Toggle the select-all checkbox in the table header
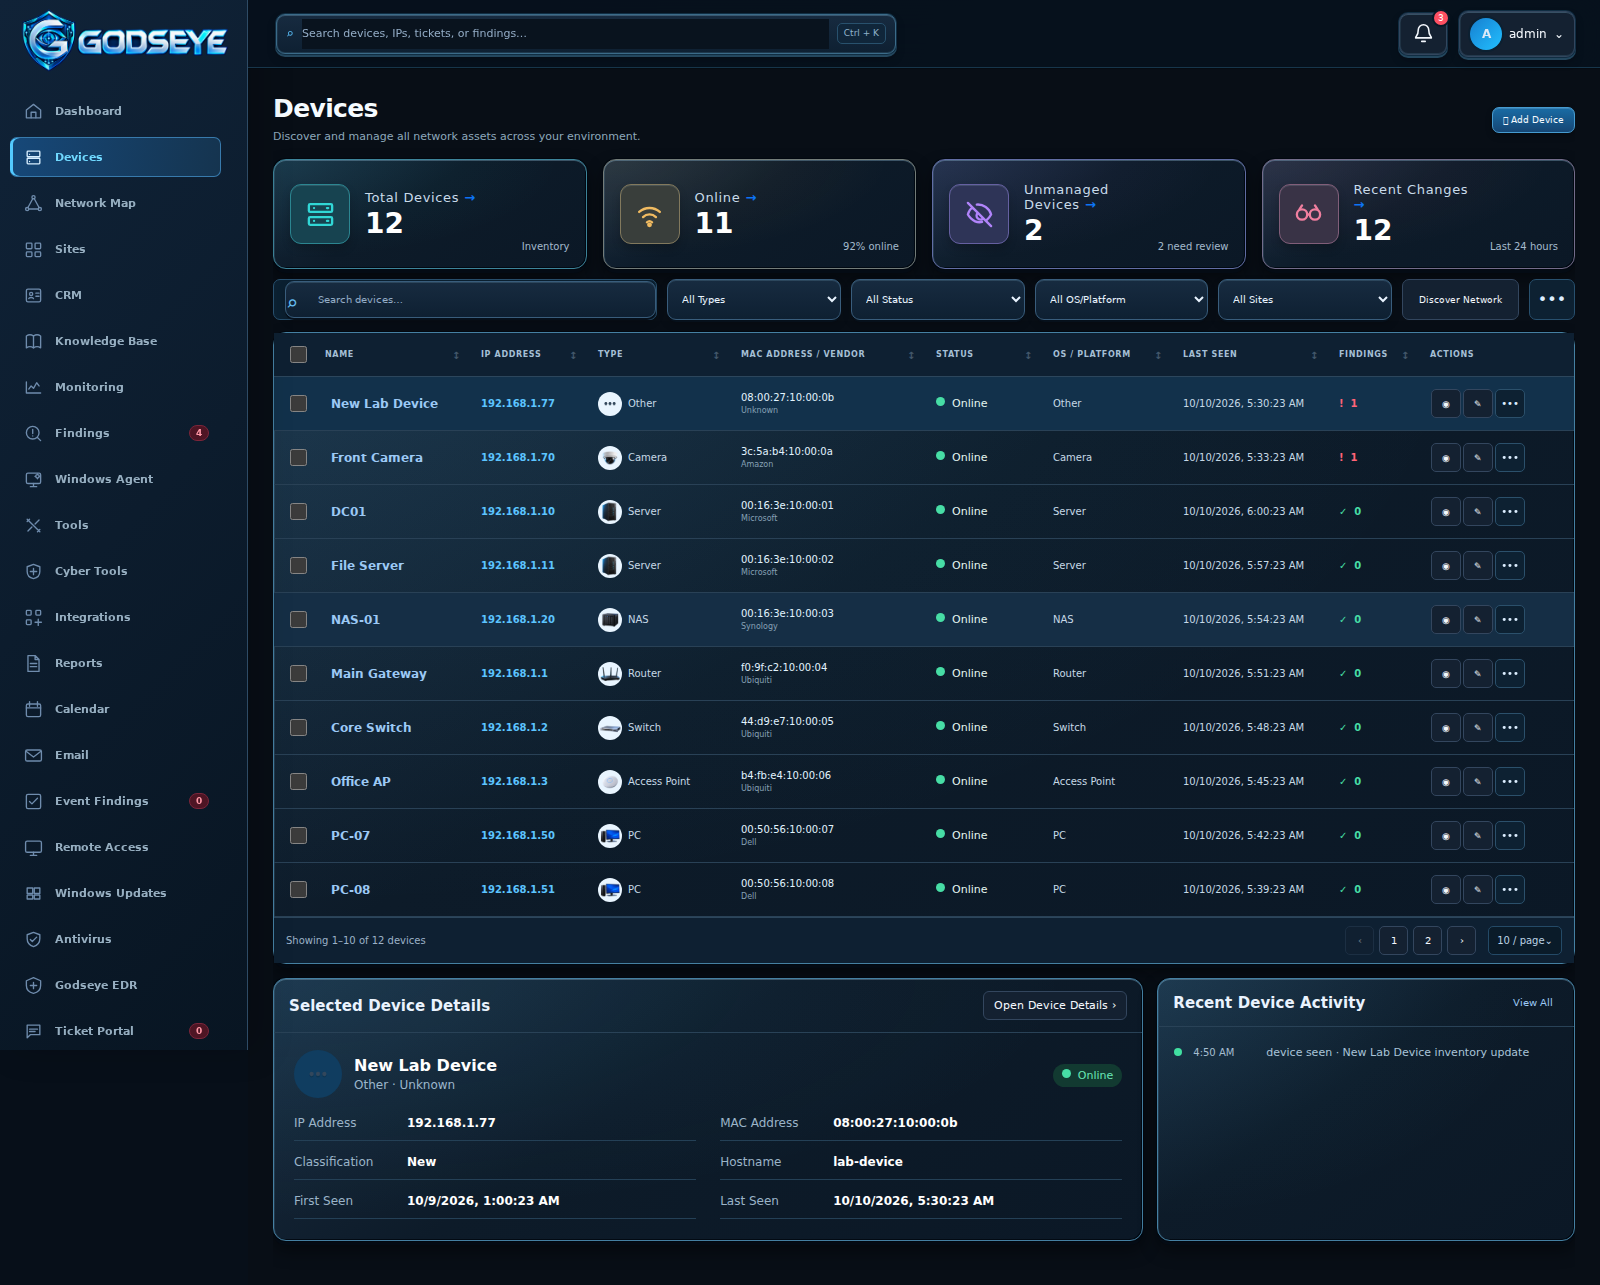The width and height of the screenshot is (1600, 1285). 298,354
